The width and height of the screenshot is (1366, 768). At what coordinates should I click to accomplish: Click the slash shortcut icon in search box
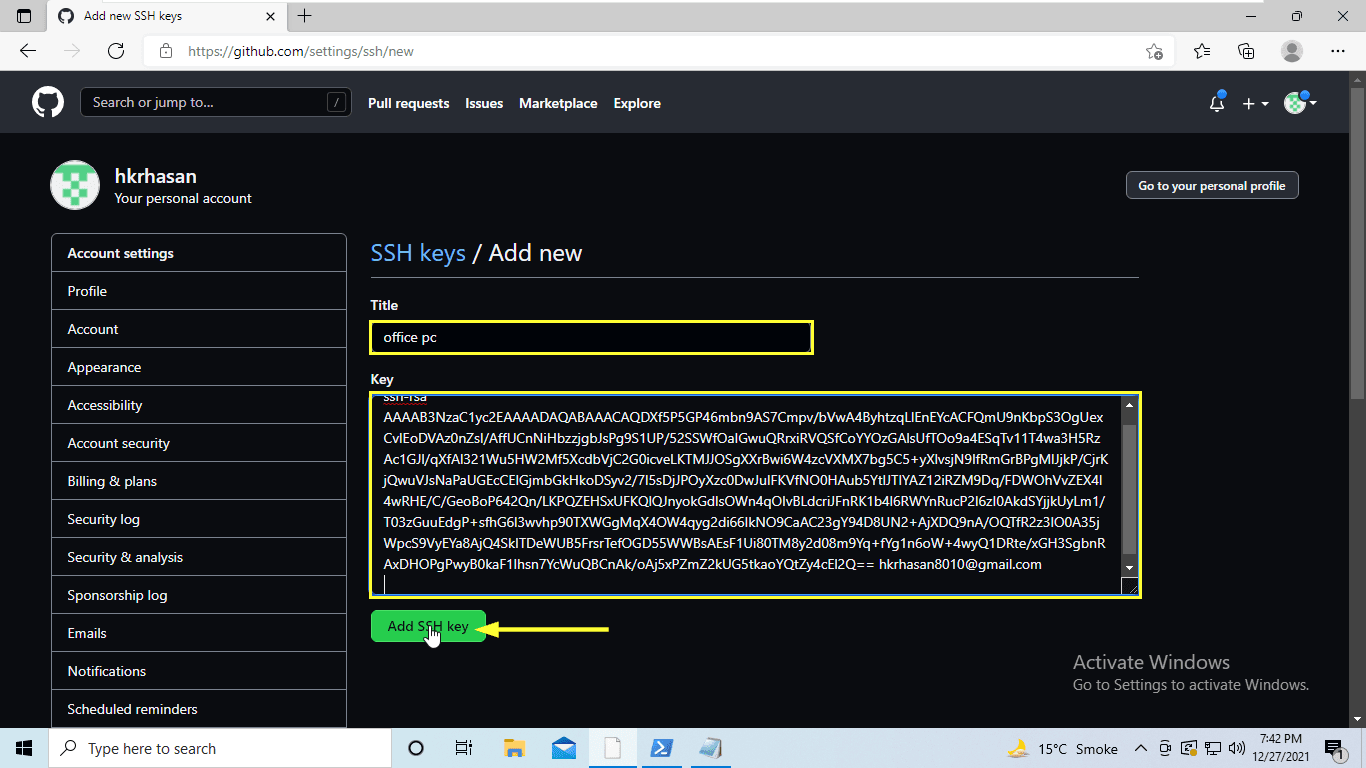336,102
